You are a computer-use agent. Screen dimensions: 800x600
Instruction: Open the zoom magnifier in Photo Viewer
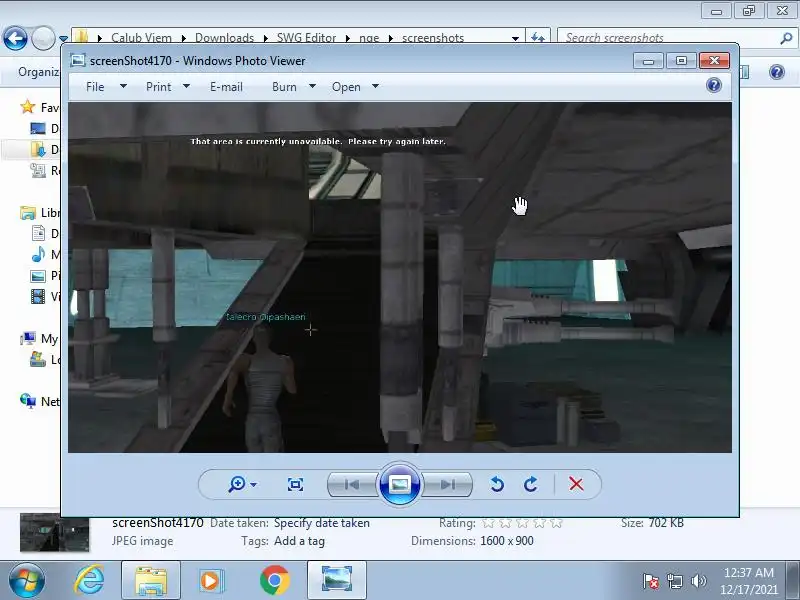click(x=237, y=484)
